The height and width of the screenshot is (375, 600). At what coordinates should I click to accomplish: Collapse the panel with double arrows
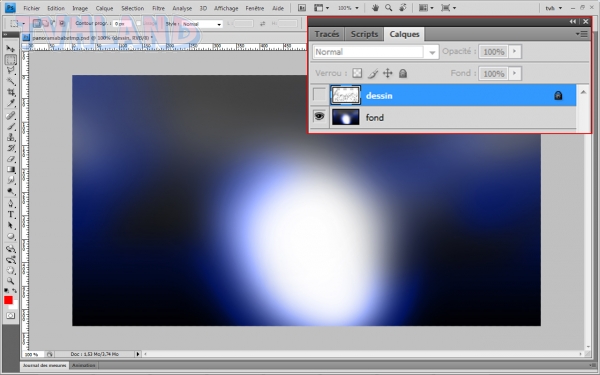(x=572, y=21)
